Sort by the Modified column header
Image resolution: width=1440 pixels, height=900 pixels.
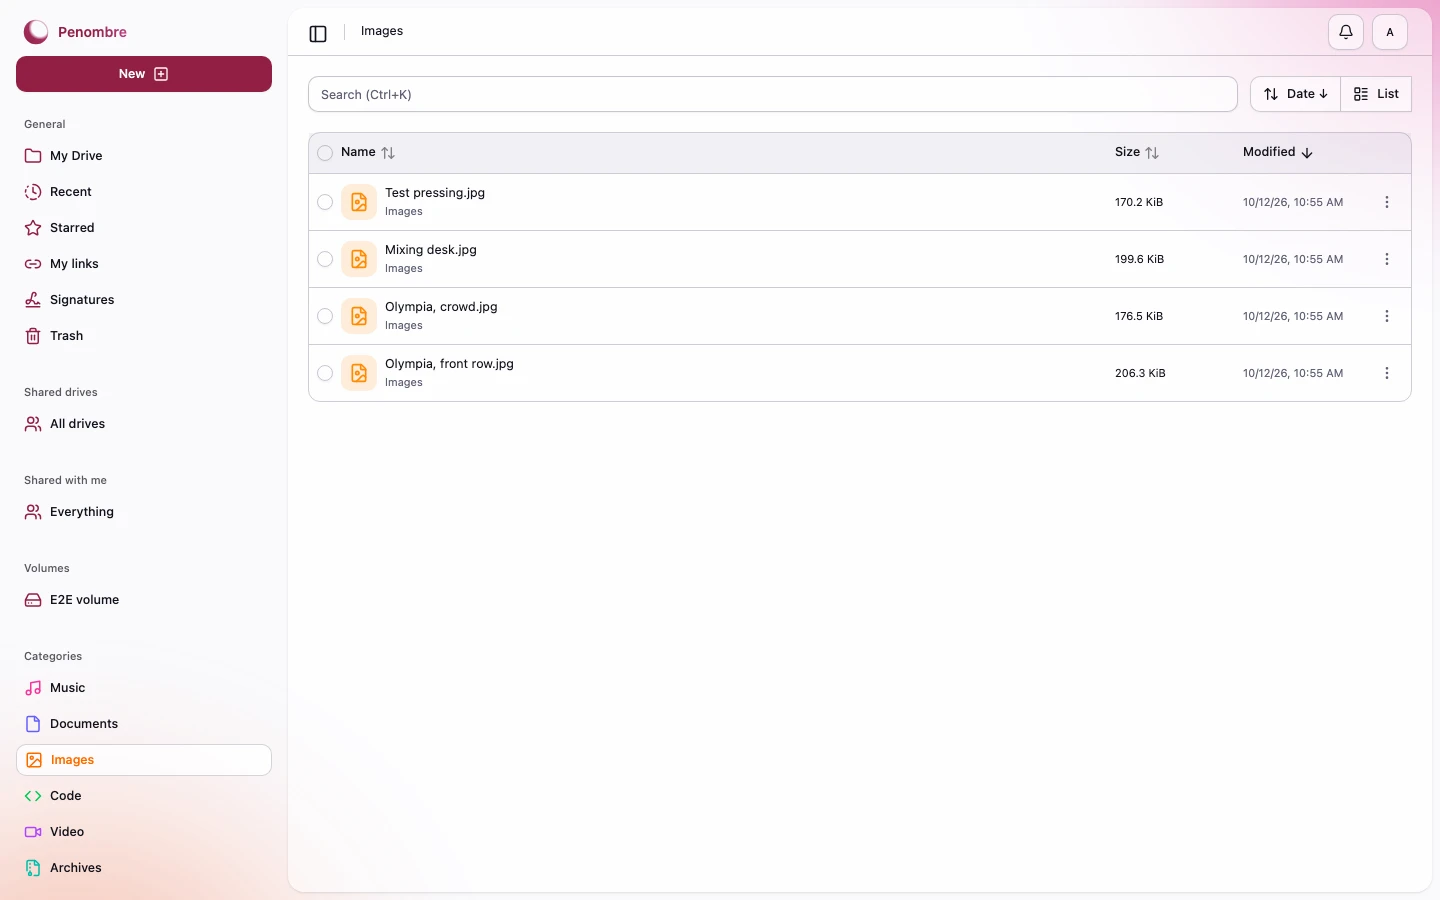pyautogui.click(x=1278, y=152)
